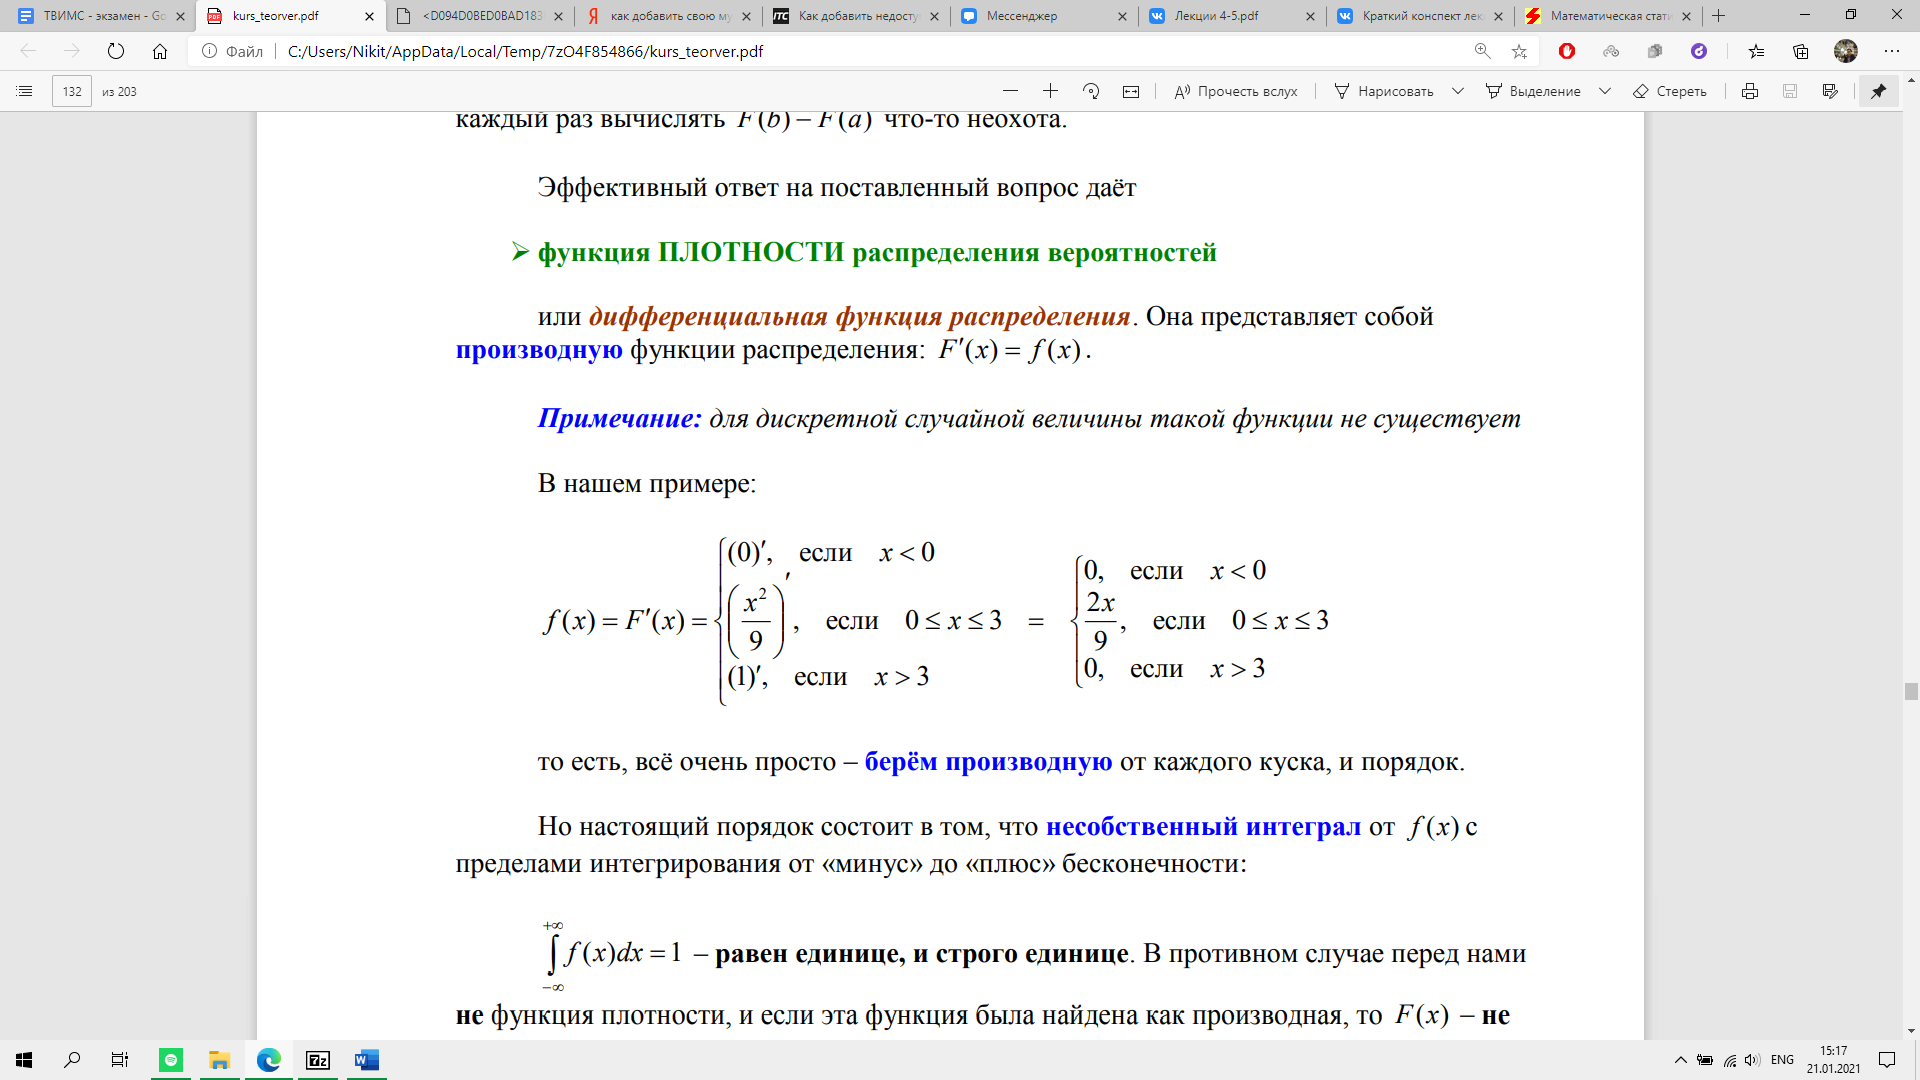Screen dimensions: 1920x1080
Task: Click the vertical scrollbar thumb
Action: click(1911, 691)
